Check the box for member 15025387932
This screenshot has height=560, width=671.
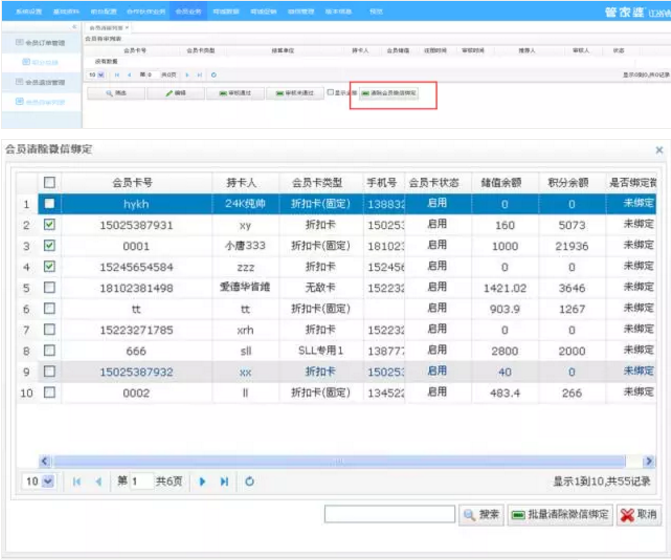coord(50,371)
